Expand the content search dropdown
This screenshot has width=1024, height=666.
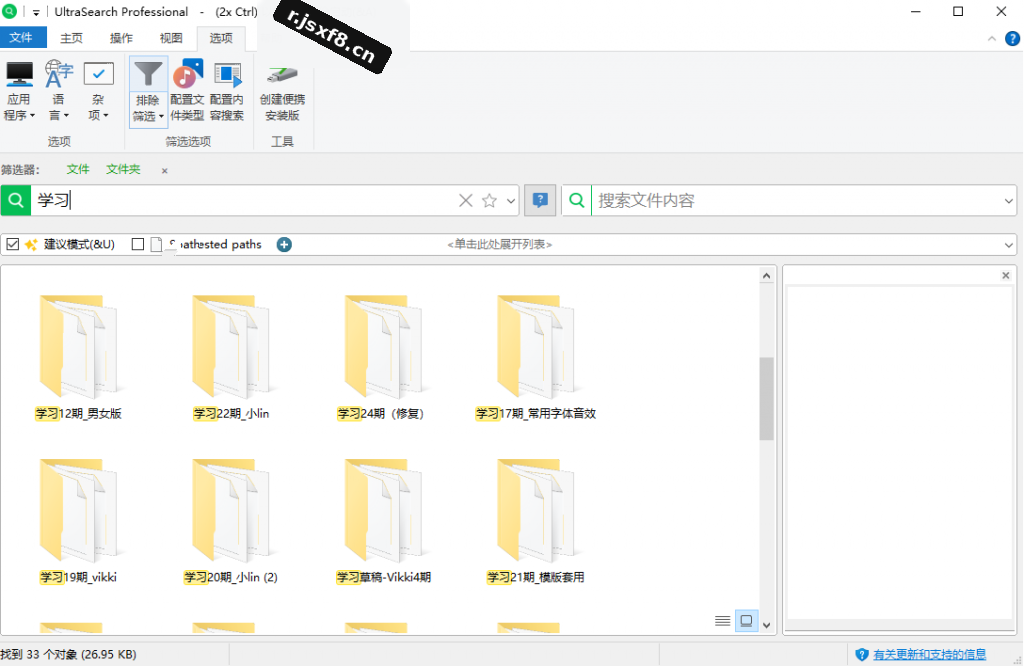(x=1008, y=201)
